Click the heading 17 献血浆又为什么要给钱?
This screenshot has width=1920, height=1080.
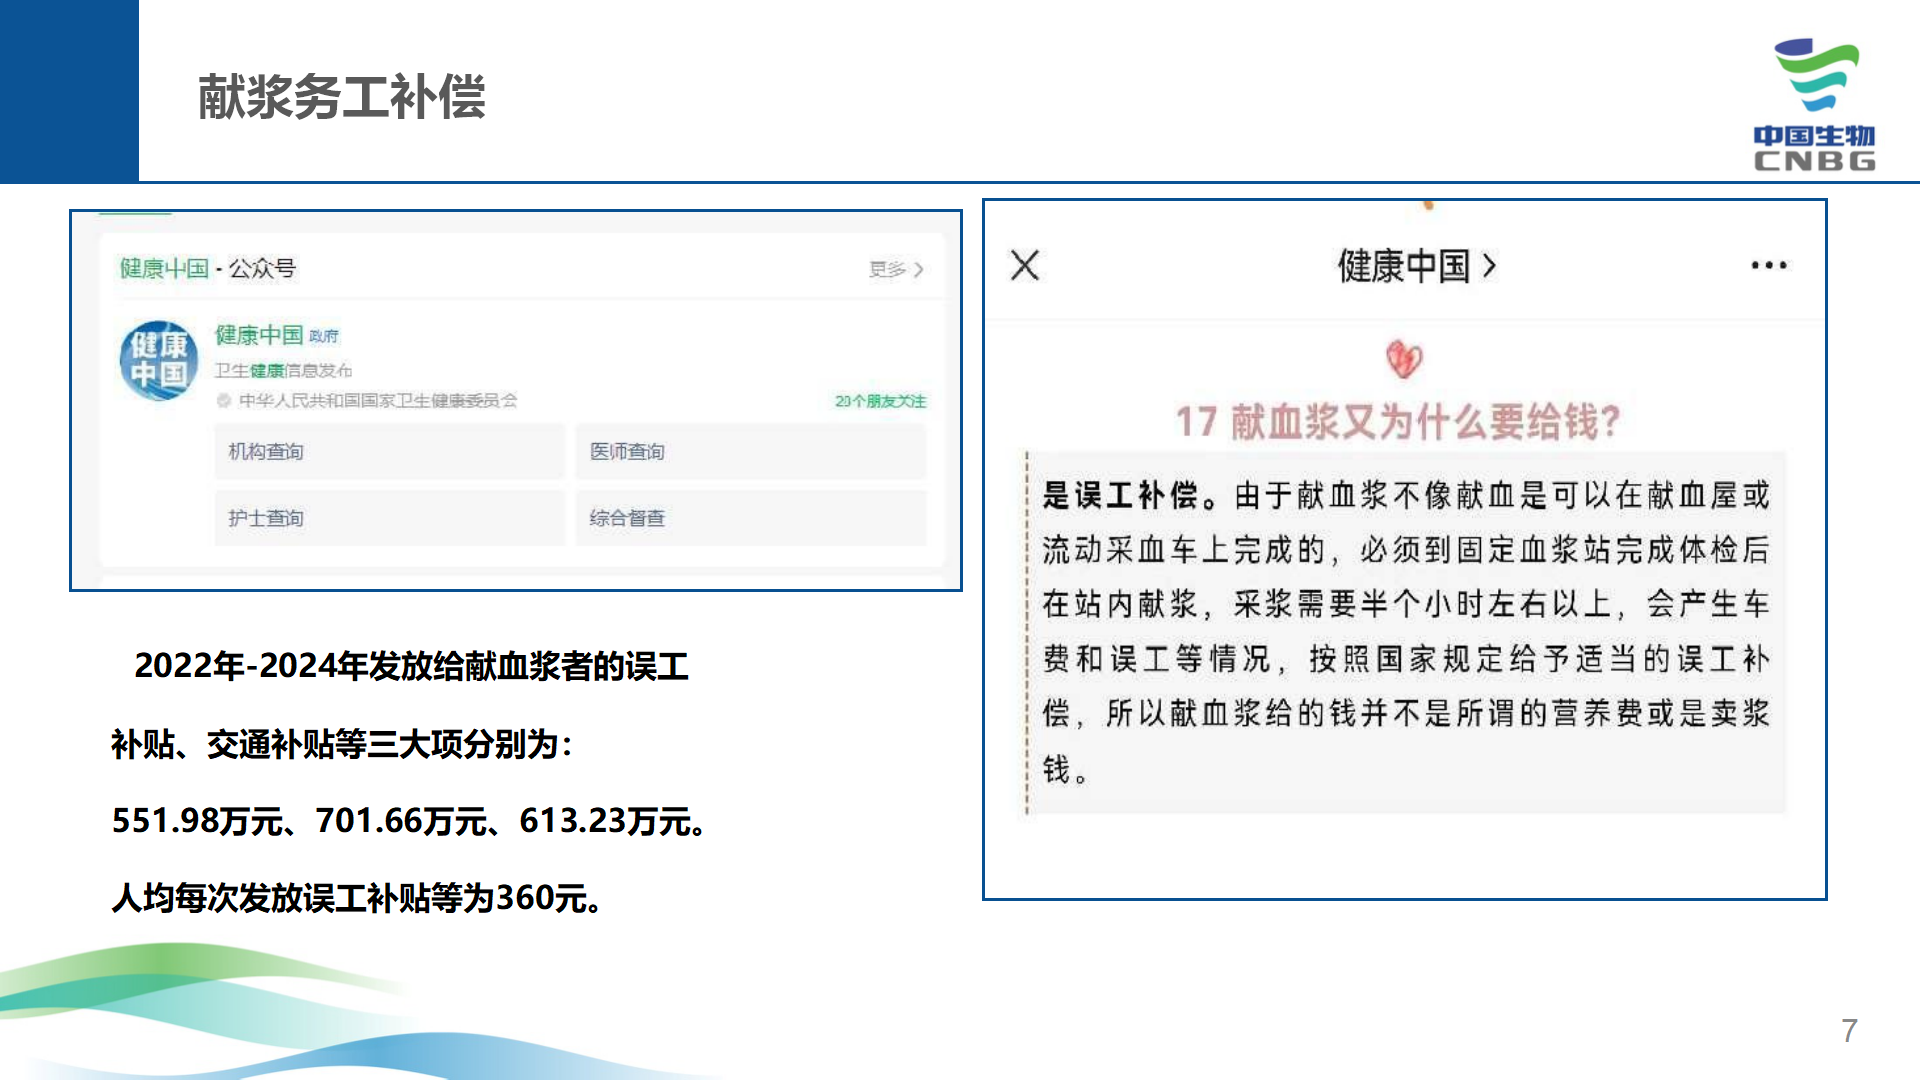1397,422
